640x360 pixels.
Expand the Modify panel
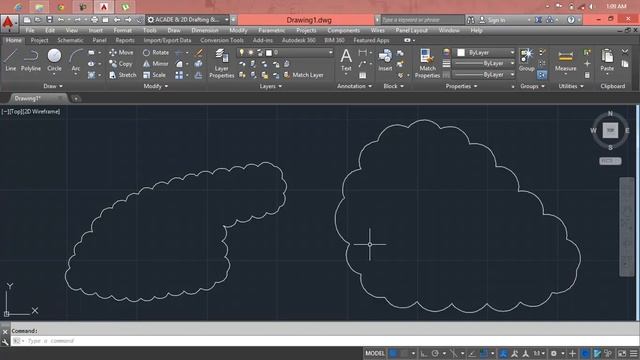156,86
